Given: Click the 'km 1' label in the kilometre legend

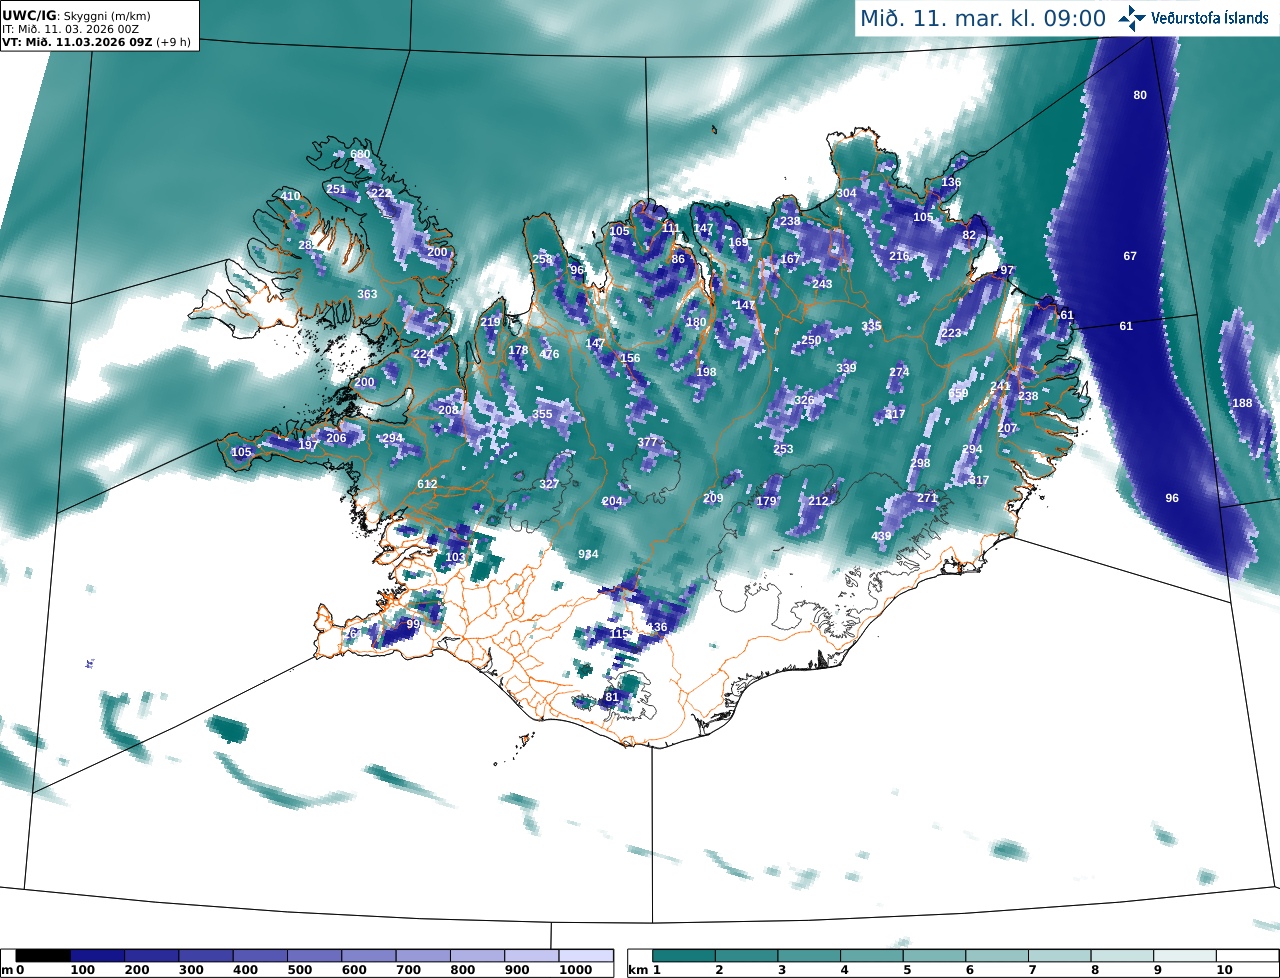Looking at the screenshot, I should click(x=645, y=970).
